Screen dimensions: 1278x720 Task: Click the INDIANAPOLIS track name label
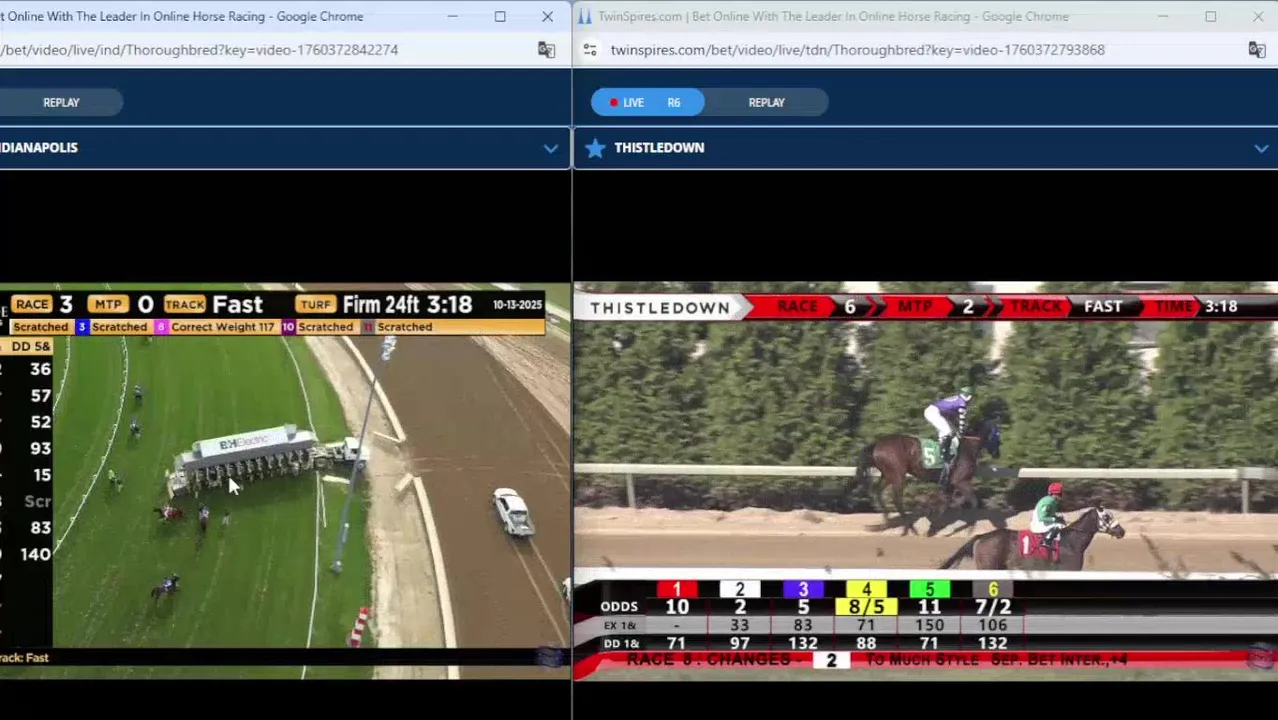tap(39, 148)
